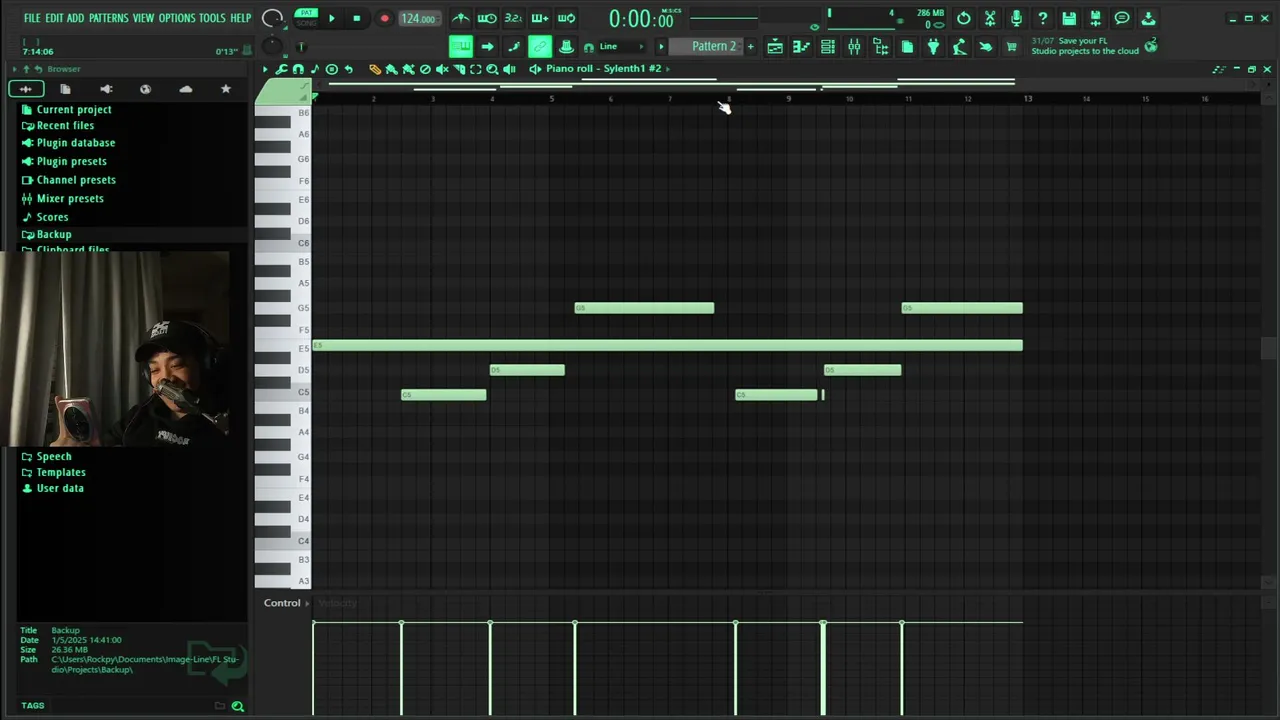Screen dimensions: 1280x720
Task: Click the plug-shaped plugin picker icon
Action: point(933,46)
